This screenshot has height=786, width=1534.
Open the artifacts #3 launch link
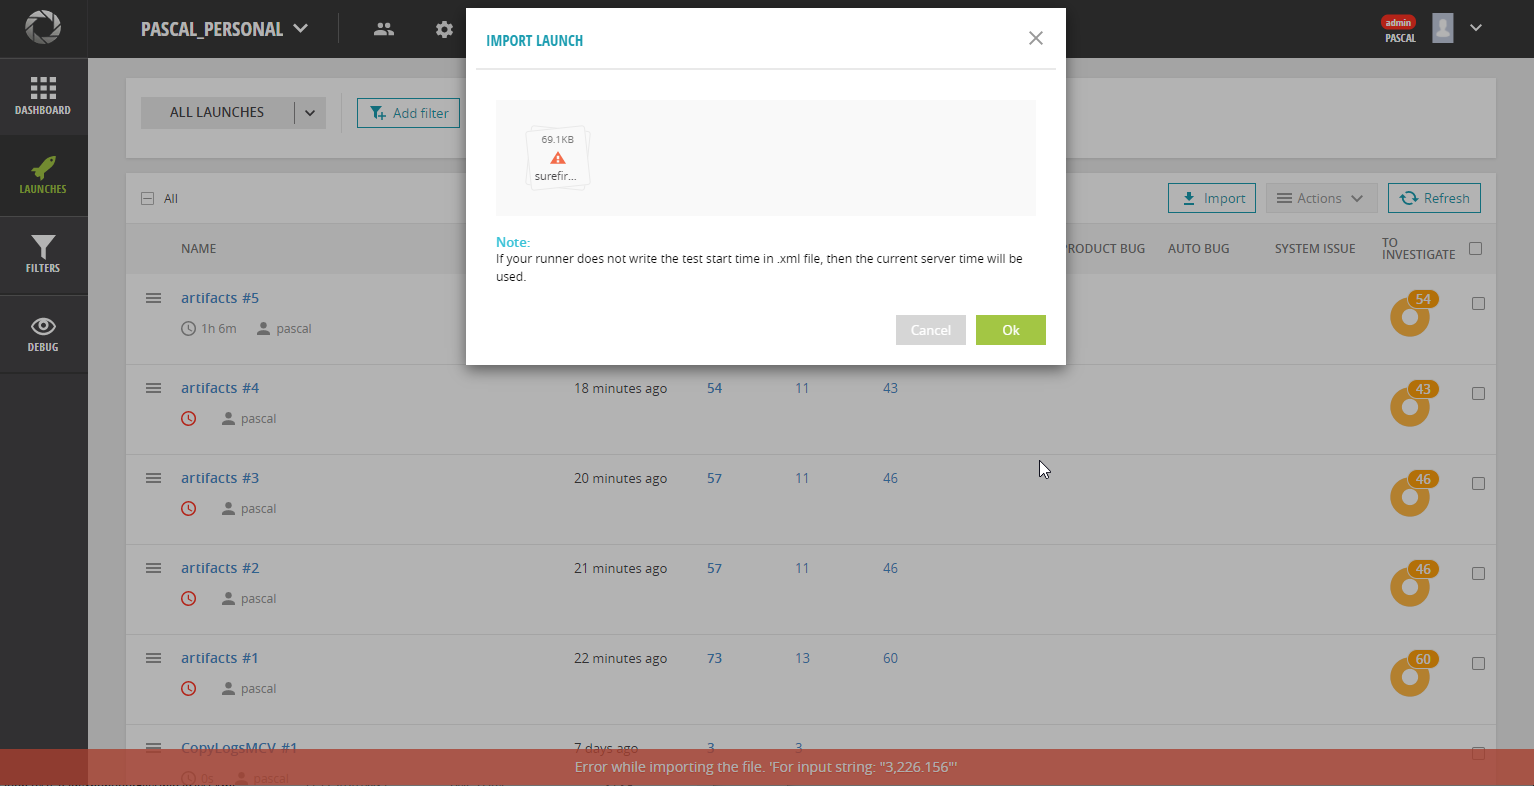click(220, 478)
